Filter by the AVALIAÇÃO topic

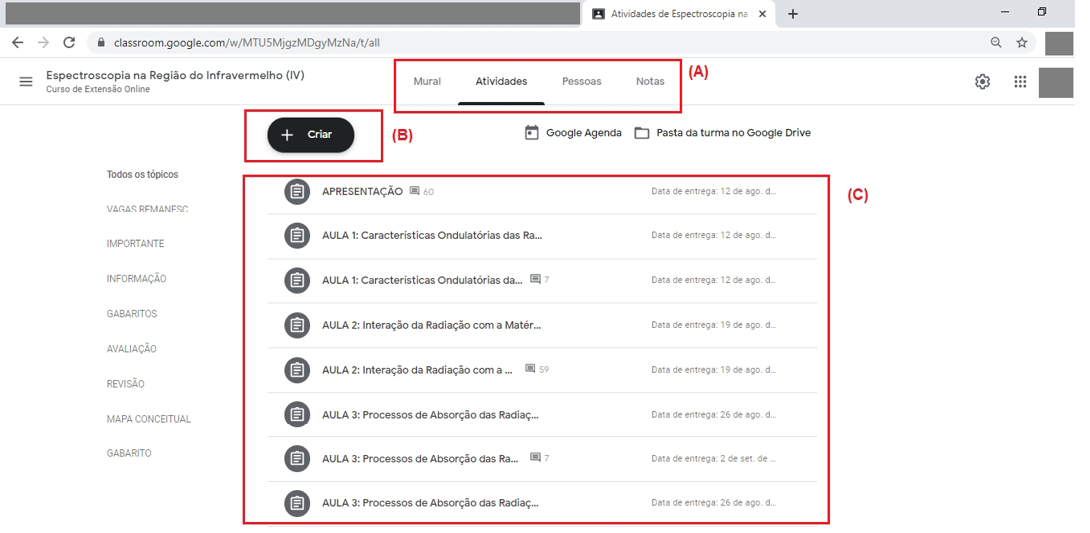132,349
